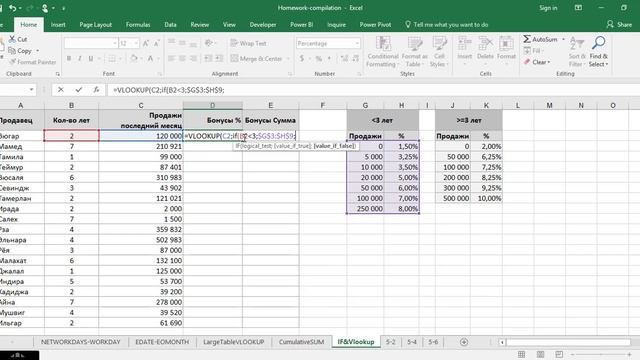Click Accounting Number Format dollar icon
This screenshot has width=640, height=360.
[302, 59]
